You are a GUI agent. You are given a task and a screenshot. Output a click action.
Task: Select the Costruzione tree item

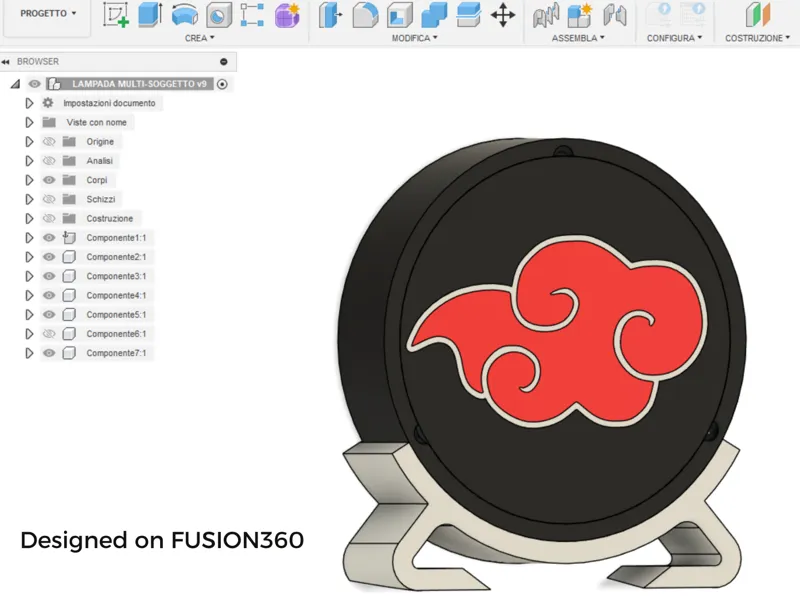point(109,218)
